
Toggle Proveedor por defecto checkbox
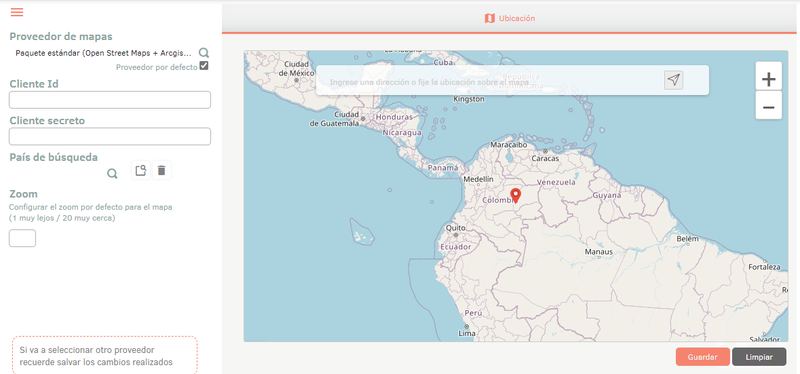(x=204, y=66)
